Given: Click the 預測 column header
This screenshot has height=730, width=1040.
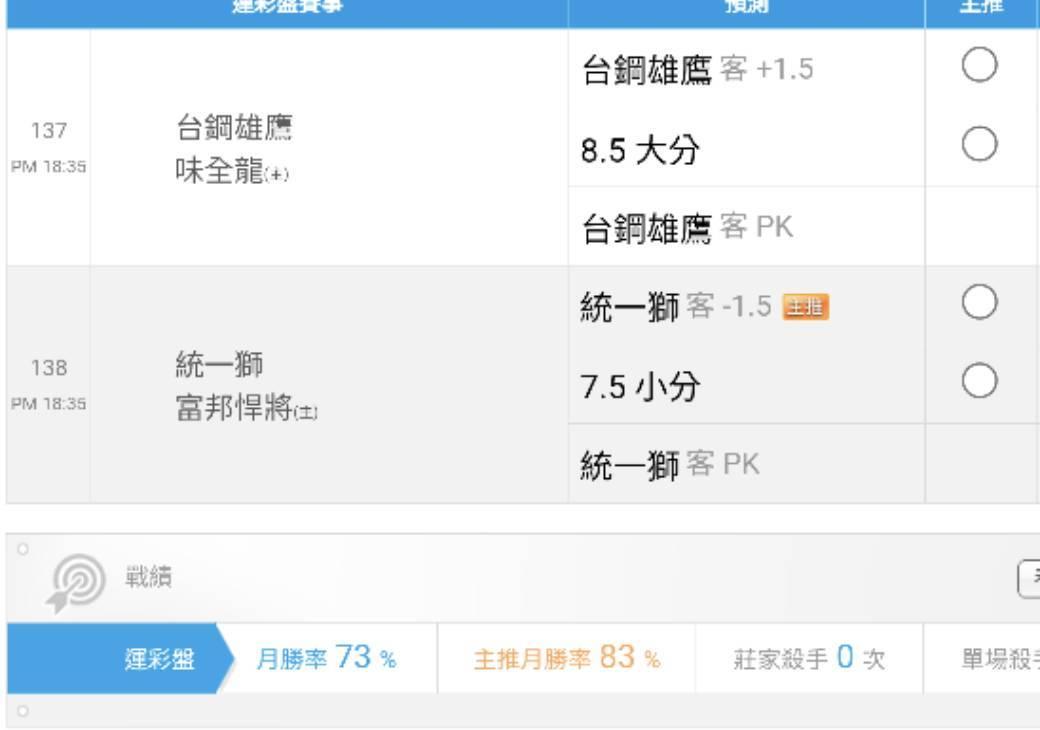Looking at the screenshot, I should click(746, 7).
